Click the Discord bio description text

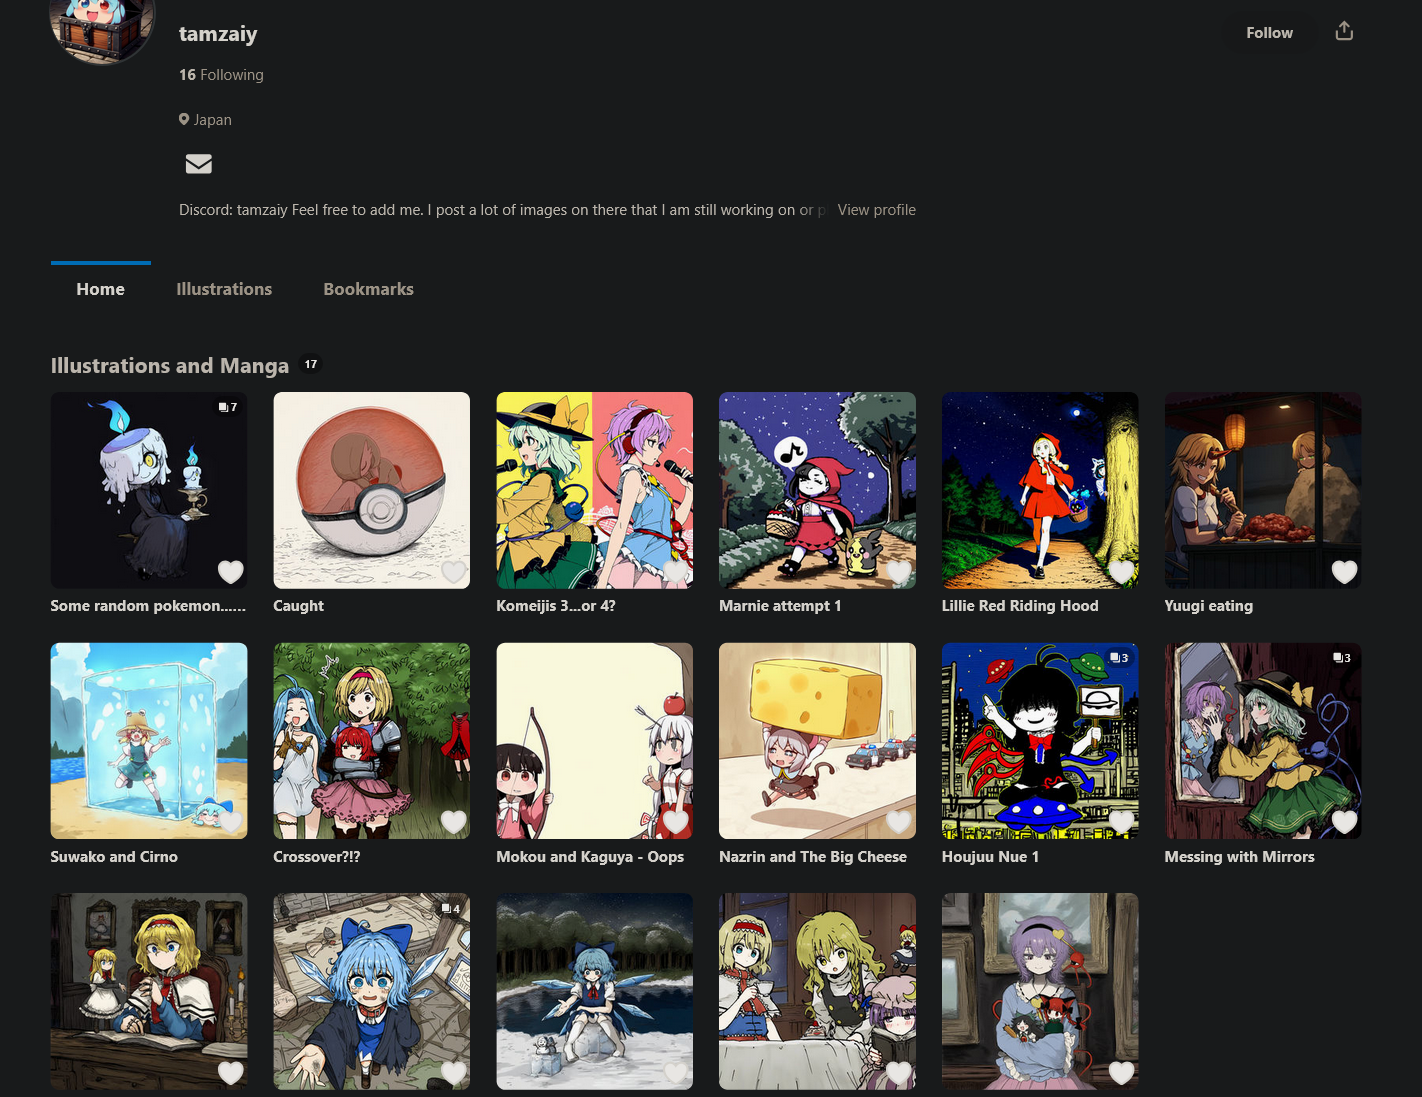(x=503, y=210)
